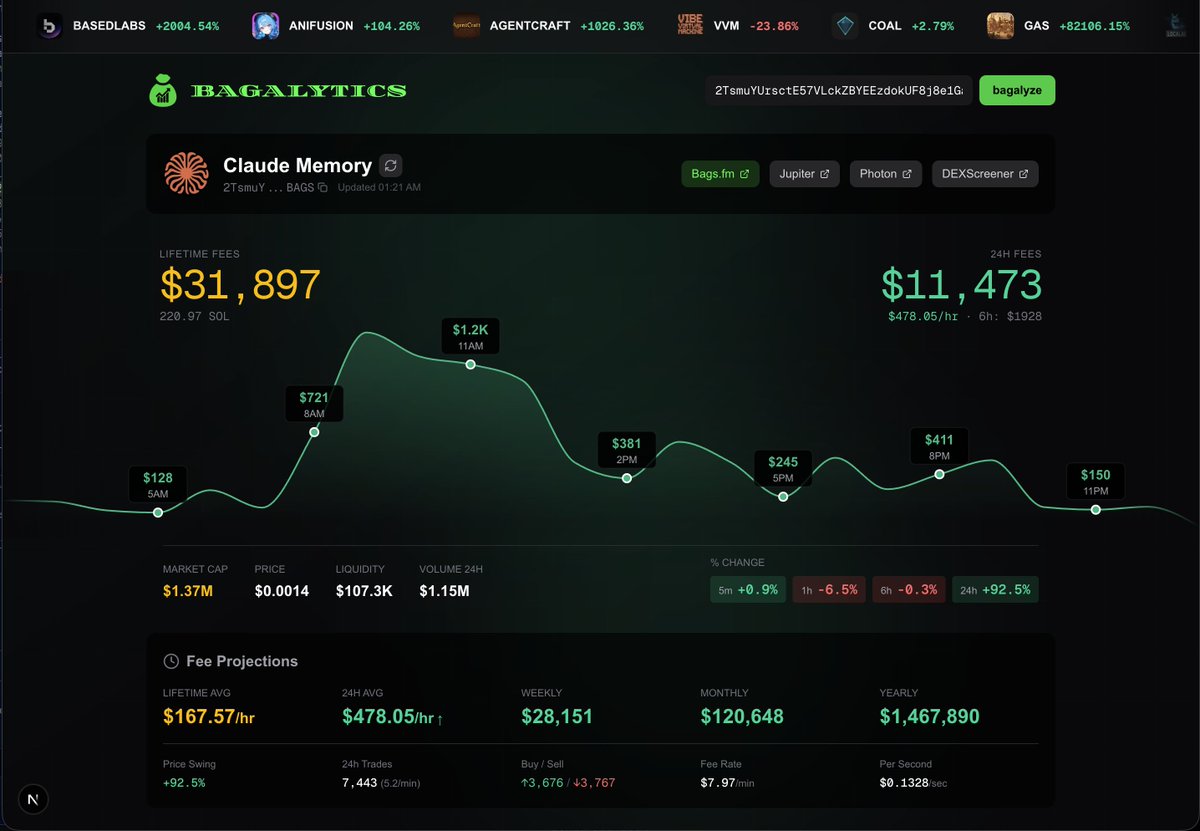Viewport: 1200px width, 831px height.
Task: Click the token address input field
Action: (839, 90)
